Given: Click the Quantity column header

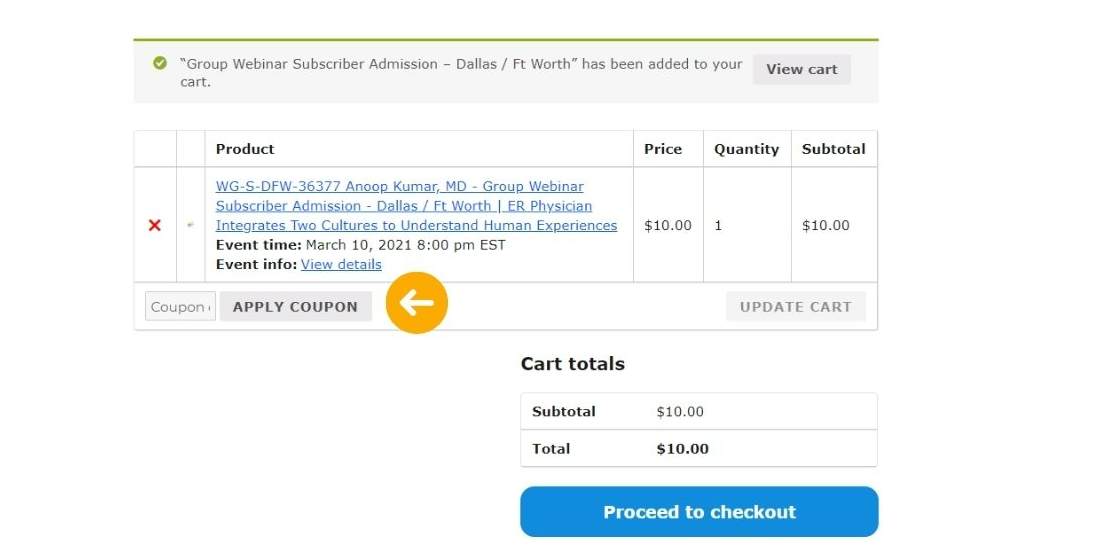Looking at the screenshot, I should [747, 149].
